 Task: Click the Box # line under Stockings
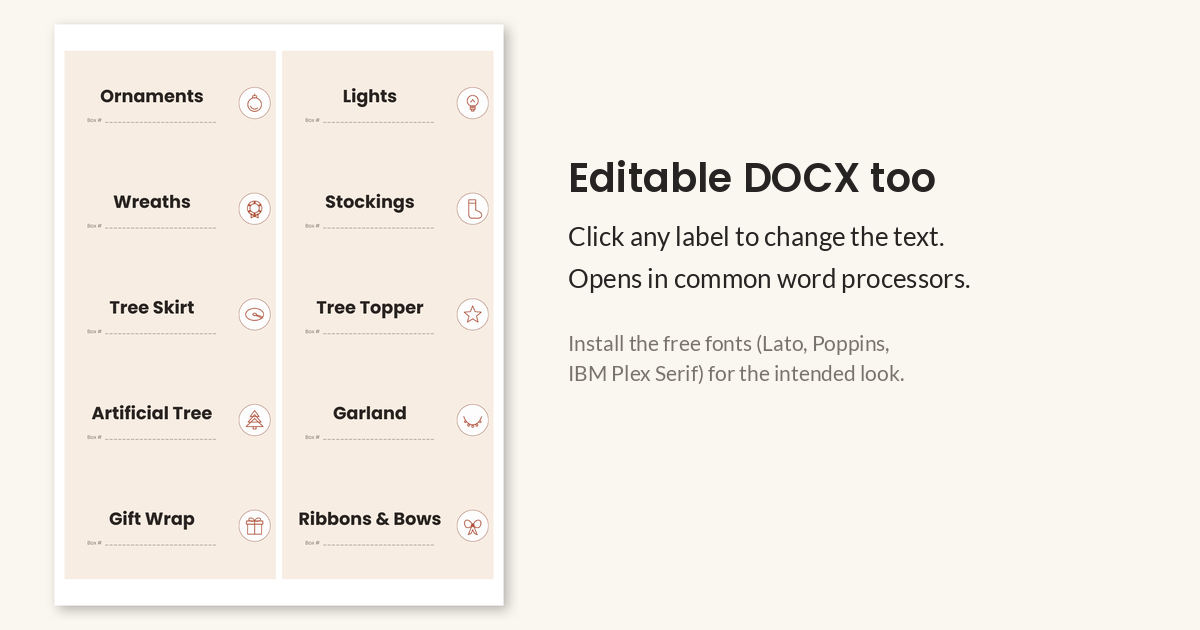click(x=369, y=226)
